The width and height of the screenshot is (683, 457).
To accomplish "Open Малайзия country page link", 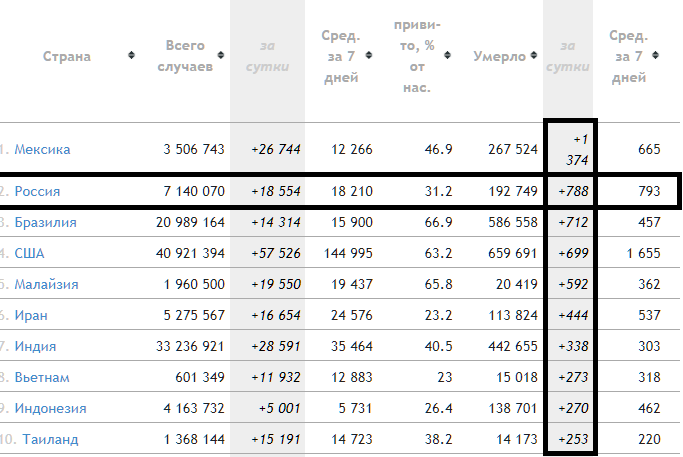I will [x=47, y=284].
